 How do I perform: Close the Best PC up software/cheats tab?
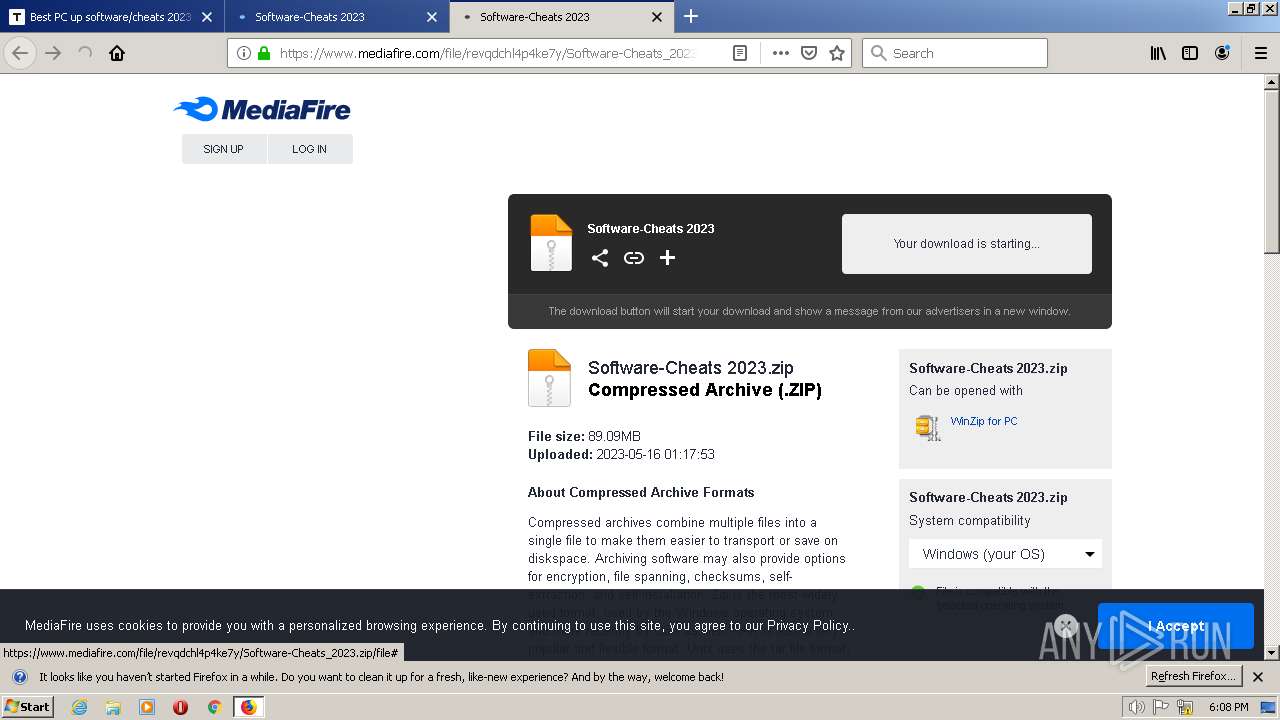207,17
